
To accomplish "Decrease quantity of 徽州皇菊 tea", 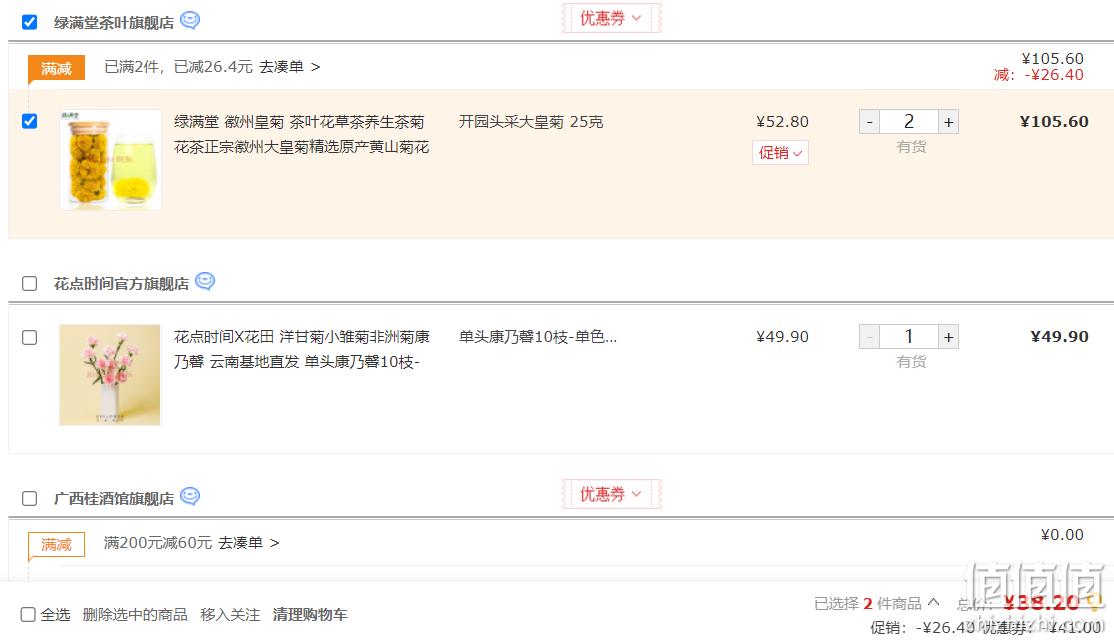I will click(870, 122).
